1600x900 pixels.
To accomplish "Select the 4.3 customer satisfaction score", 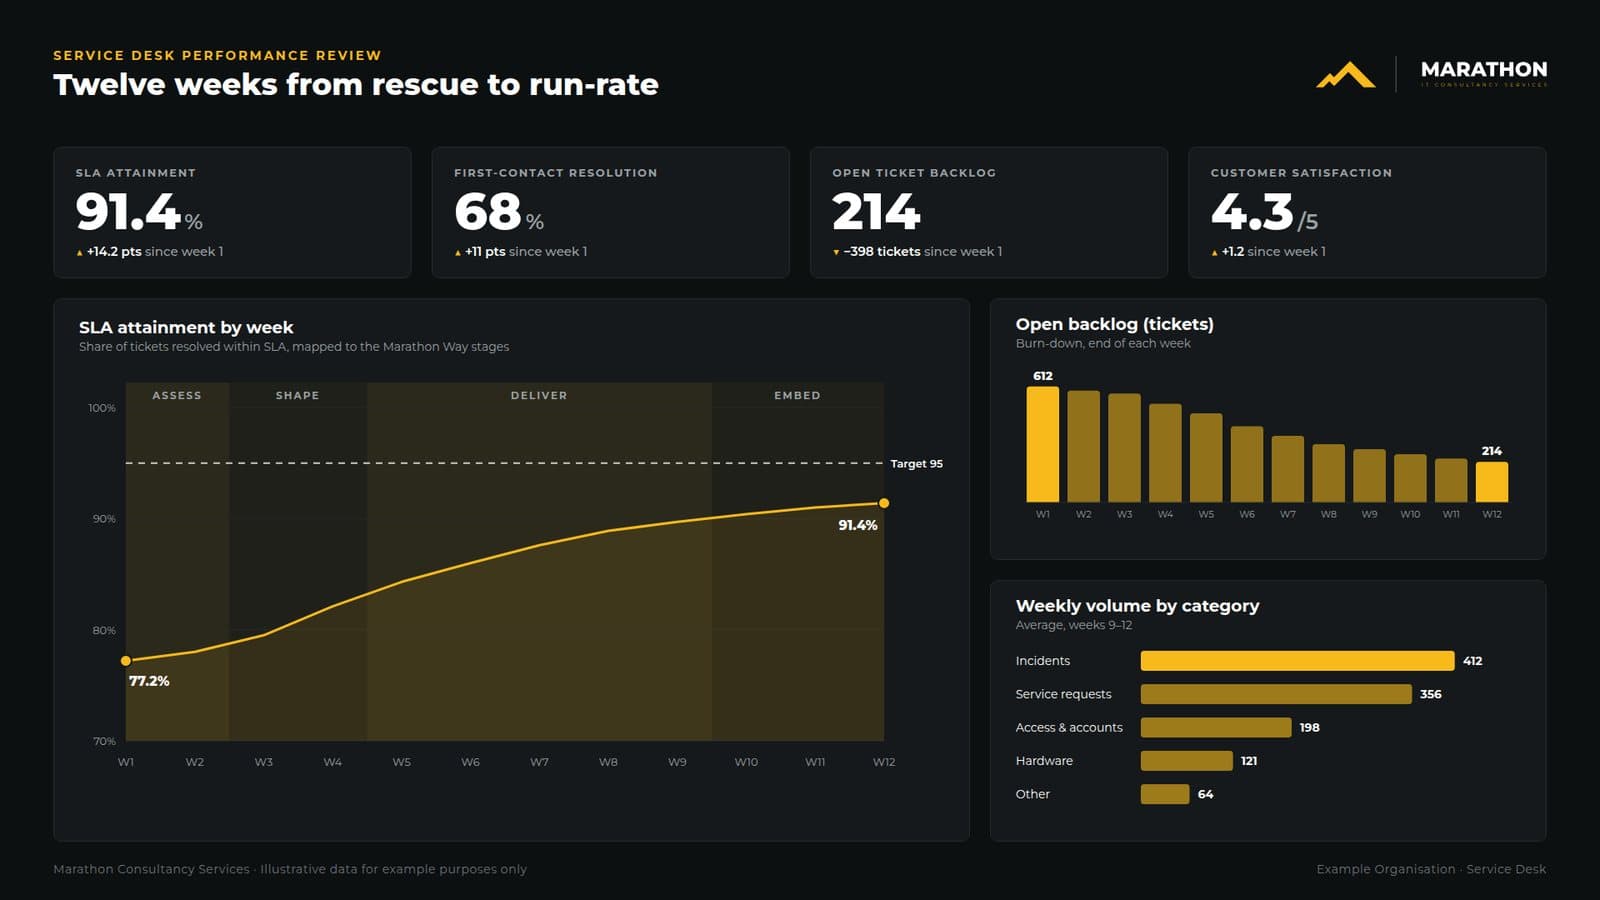I will click(1264, 211).
